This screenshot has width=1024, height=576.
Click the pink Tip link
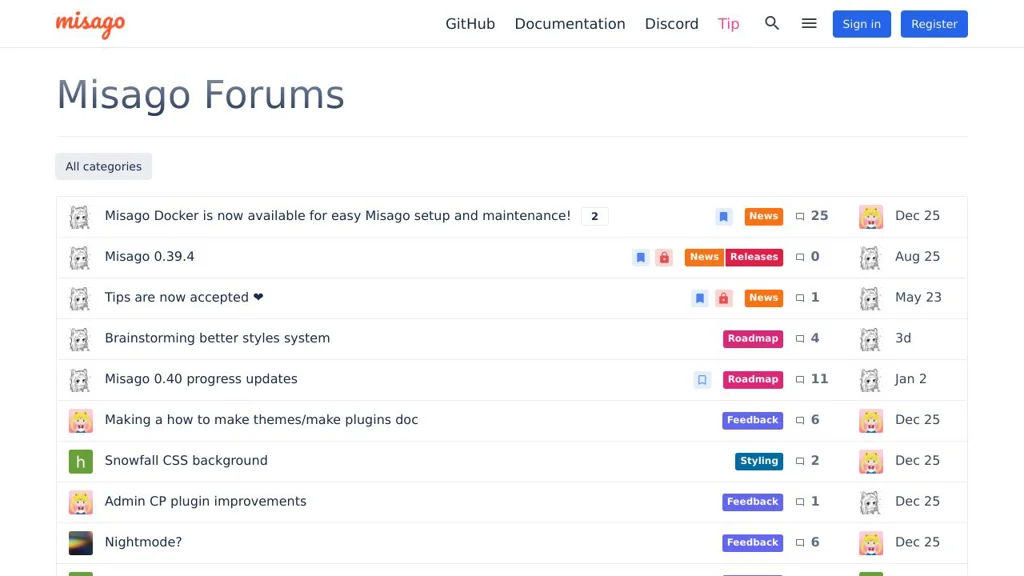click(729, 24)
